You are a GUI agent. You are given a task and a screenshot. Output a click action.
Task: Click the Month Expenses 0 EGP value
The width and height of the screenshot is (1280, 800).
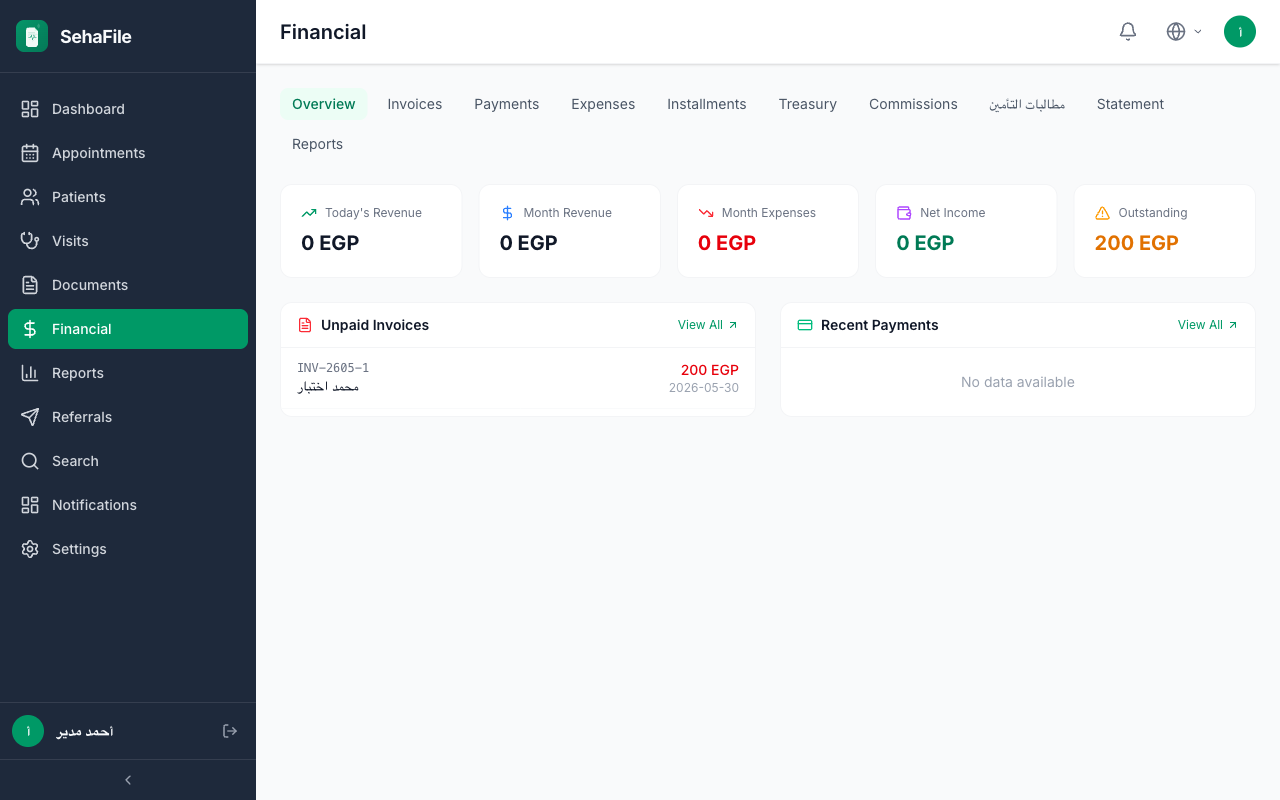click(x=727, y=243)
